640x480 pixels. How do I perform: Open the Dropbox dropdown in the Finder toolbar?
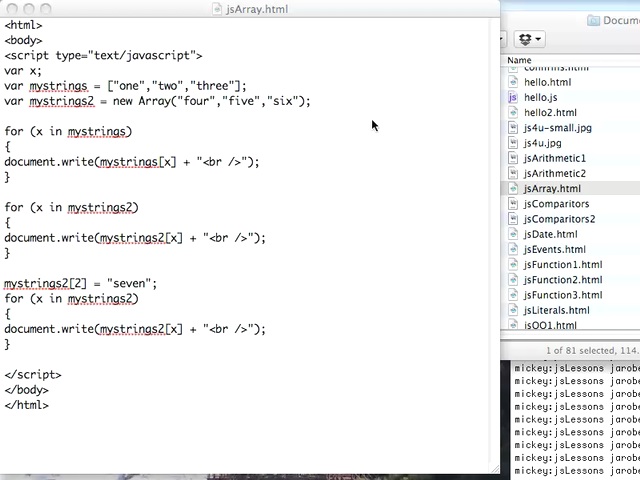coord(529,39)
